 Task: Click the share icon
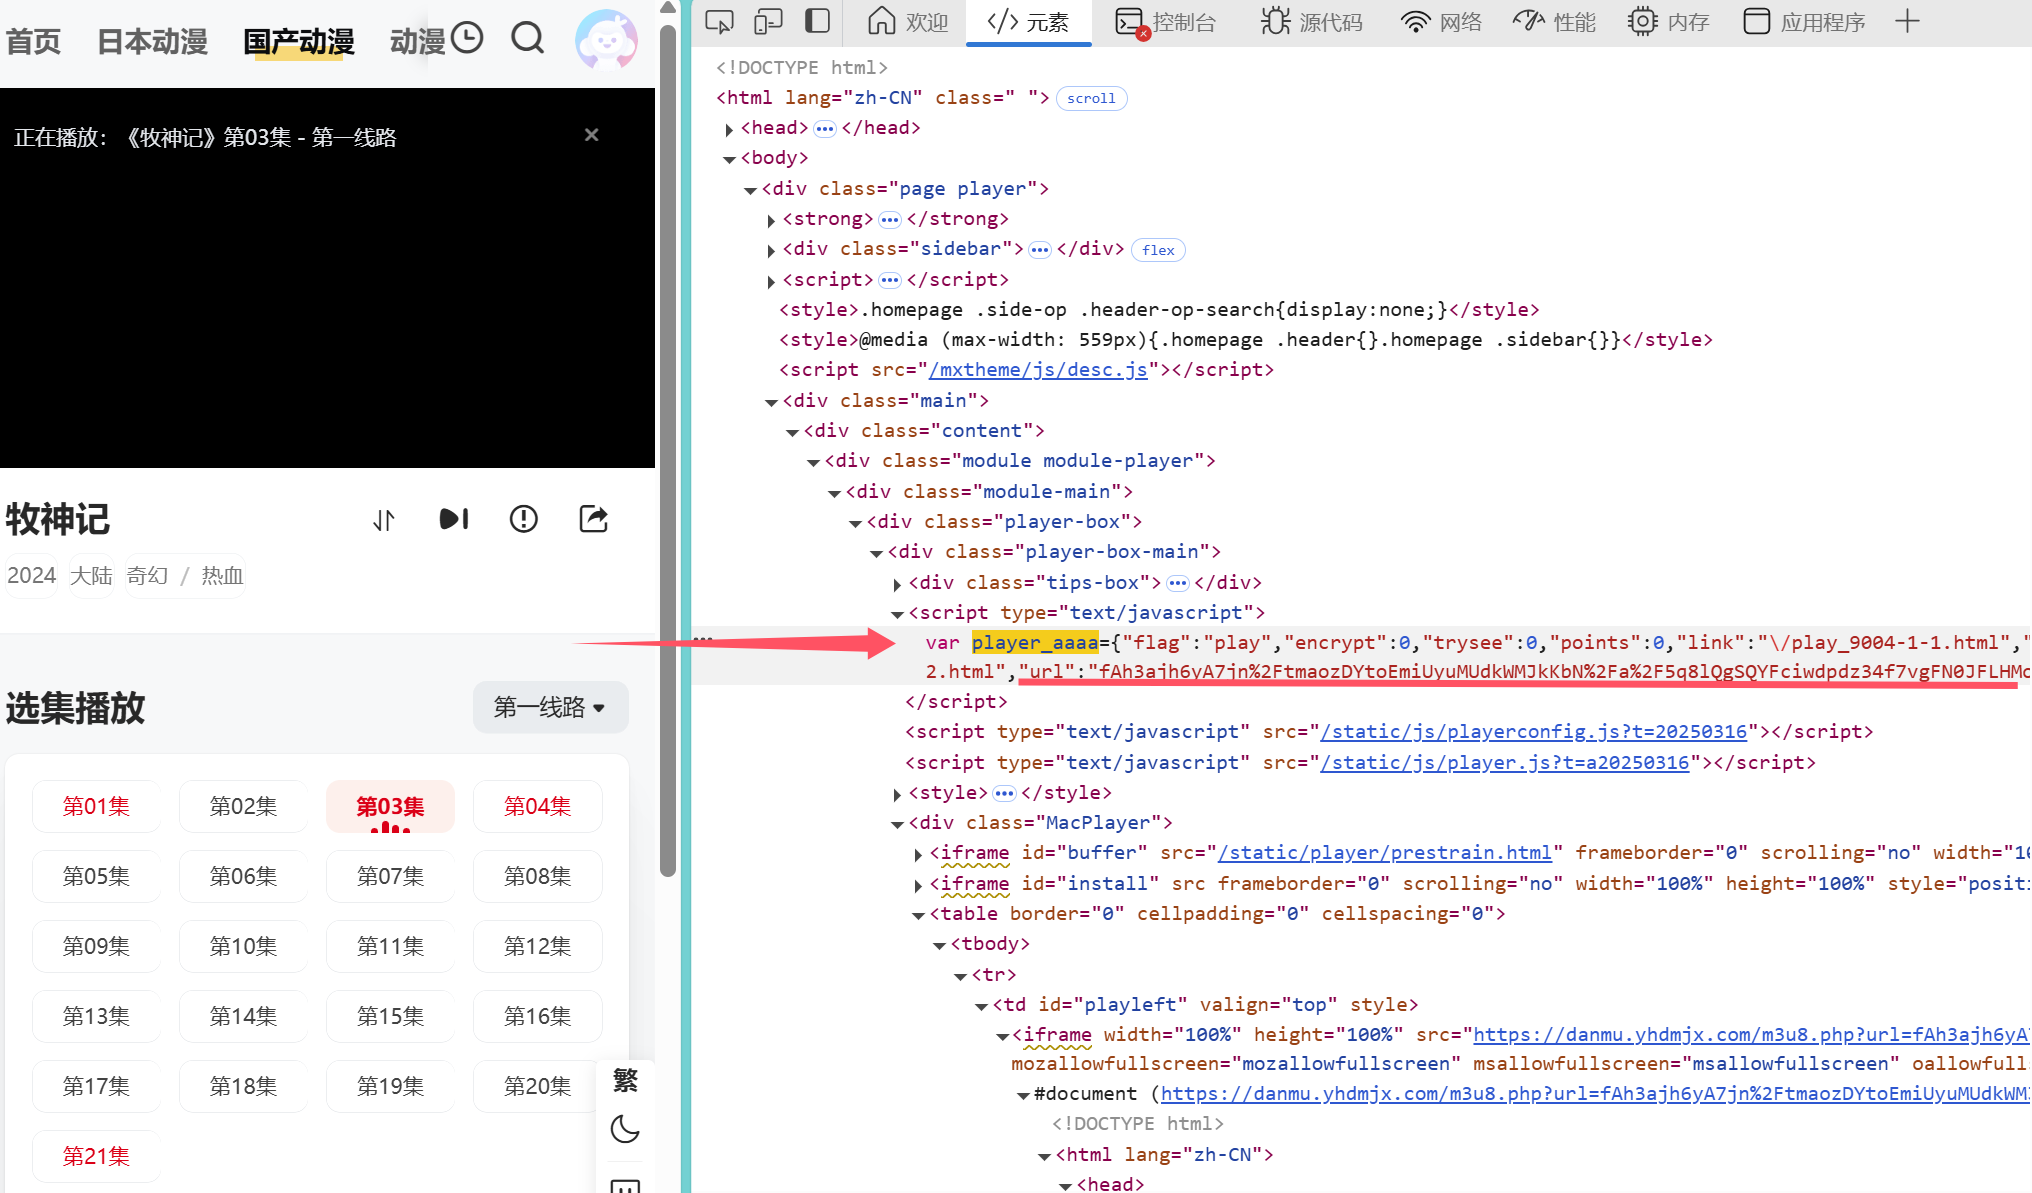[594, 519]
